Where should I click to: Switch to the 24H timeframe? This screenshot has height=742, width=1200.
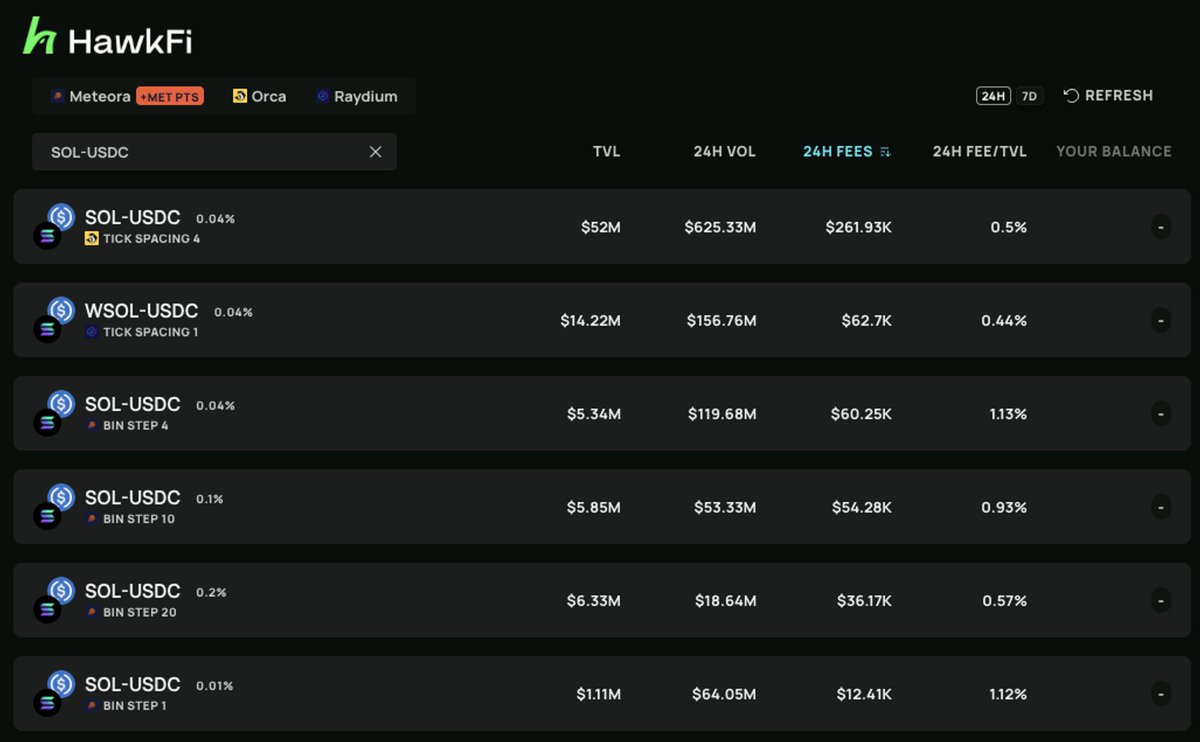click(x=993, y=96)
